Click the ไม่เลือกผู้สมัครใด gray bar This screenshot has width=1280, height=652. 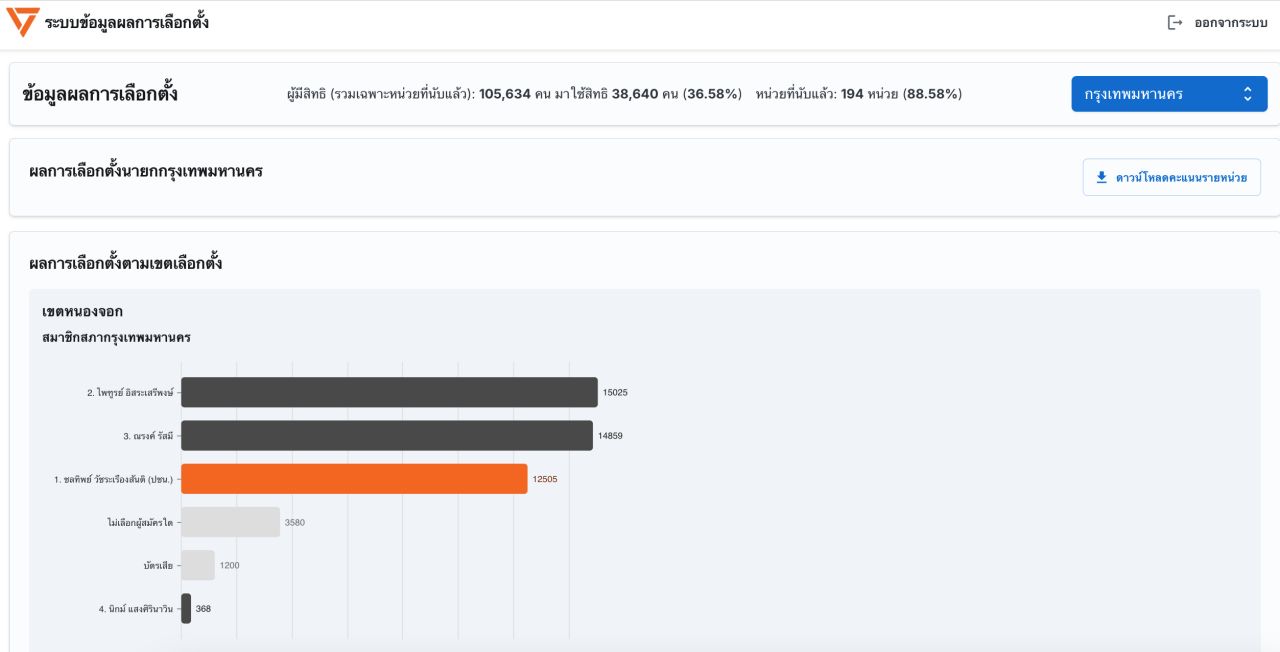[230, 522]
